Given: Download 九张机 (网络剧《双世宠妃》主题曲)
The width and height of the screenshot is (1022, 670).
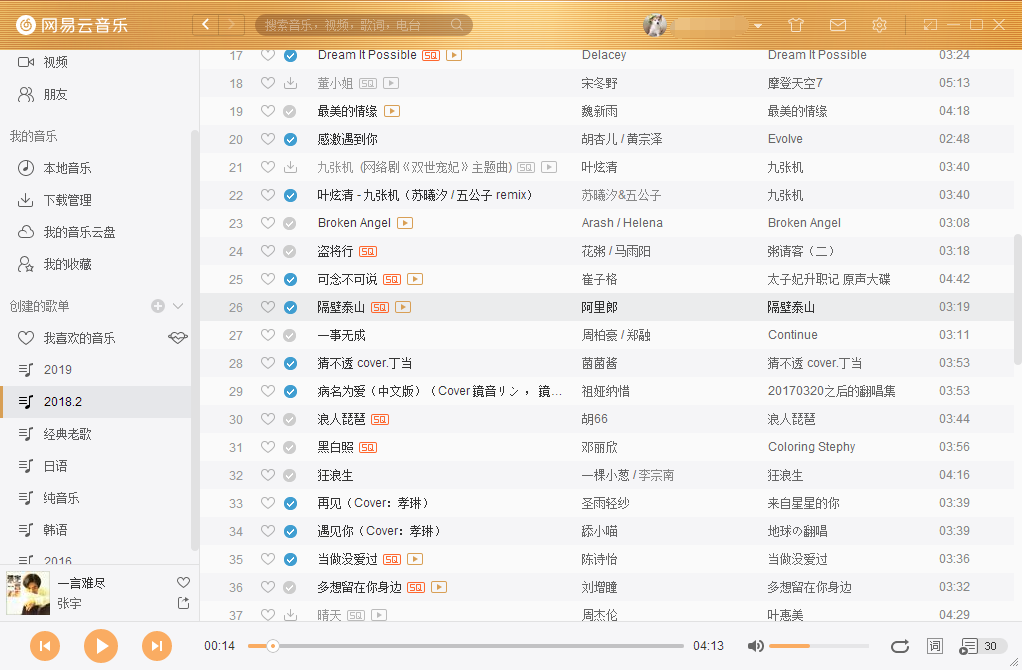Looking at the screenshot, I should 291,167.
